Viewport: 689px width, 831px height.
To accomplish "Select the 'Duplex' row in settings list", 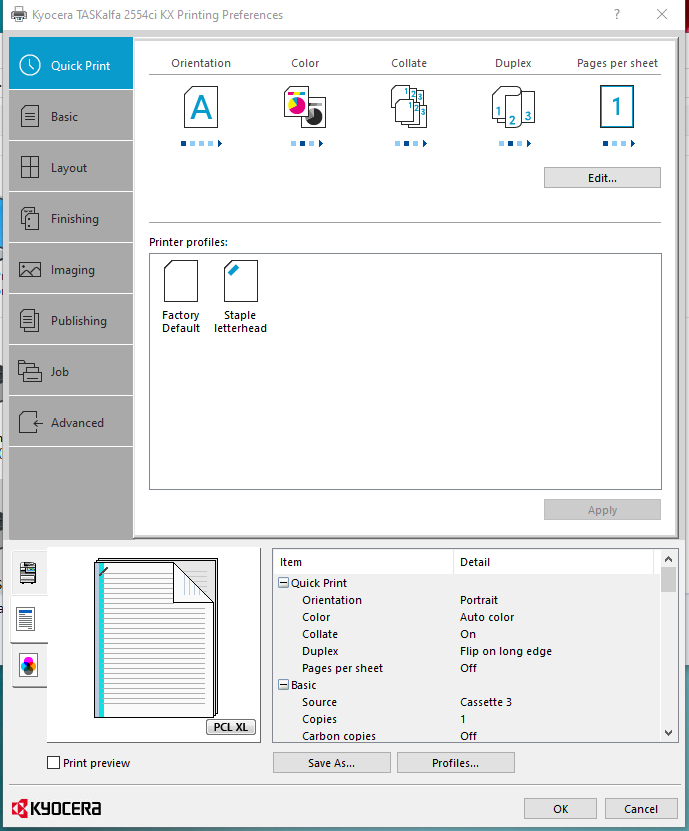I will 467,651.
